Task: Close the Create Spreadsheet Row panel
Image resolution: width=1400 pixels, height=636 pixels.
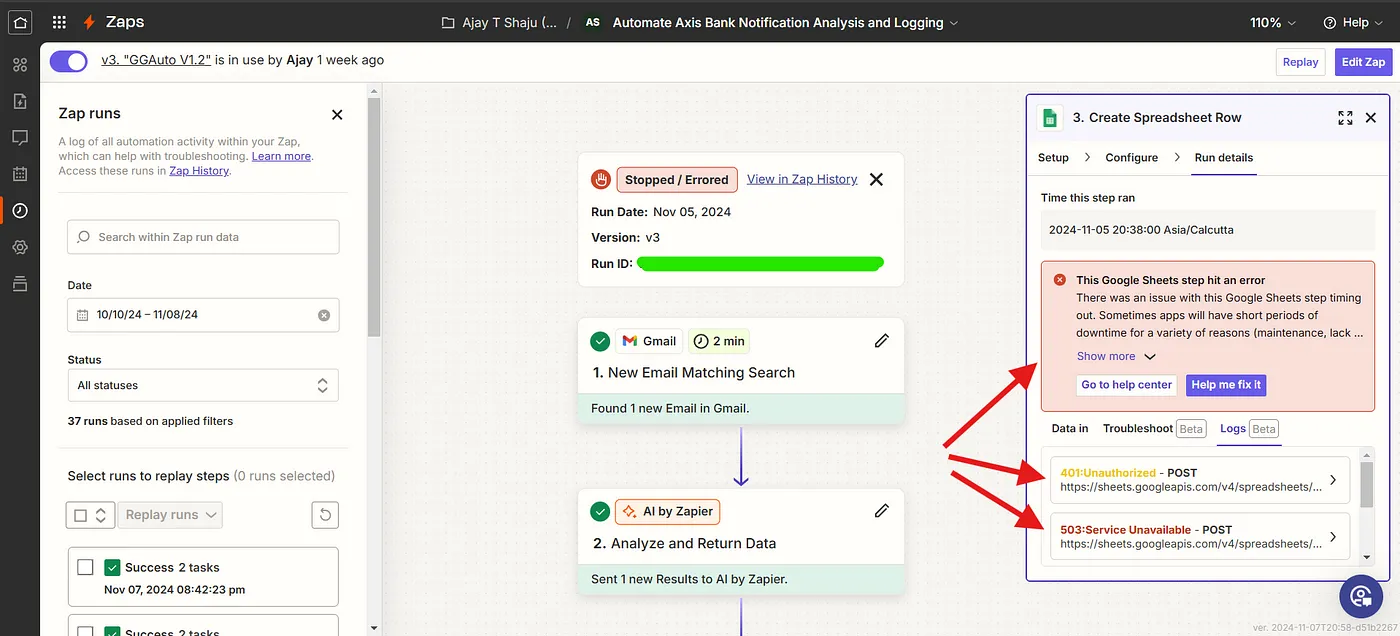Action: tap(1371, 118)
